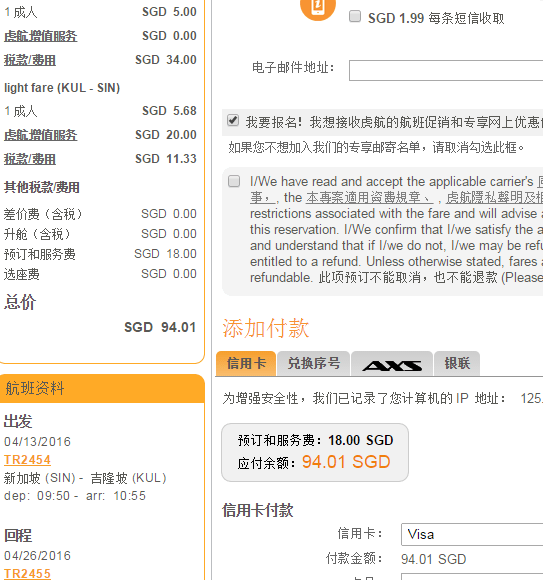Click the 航班资料 flight info panel header
543x580 pixels.
(102, 388)
